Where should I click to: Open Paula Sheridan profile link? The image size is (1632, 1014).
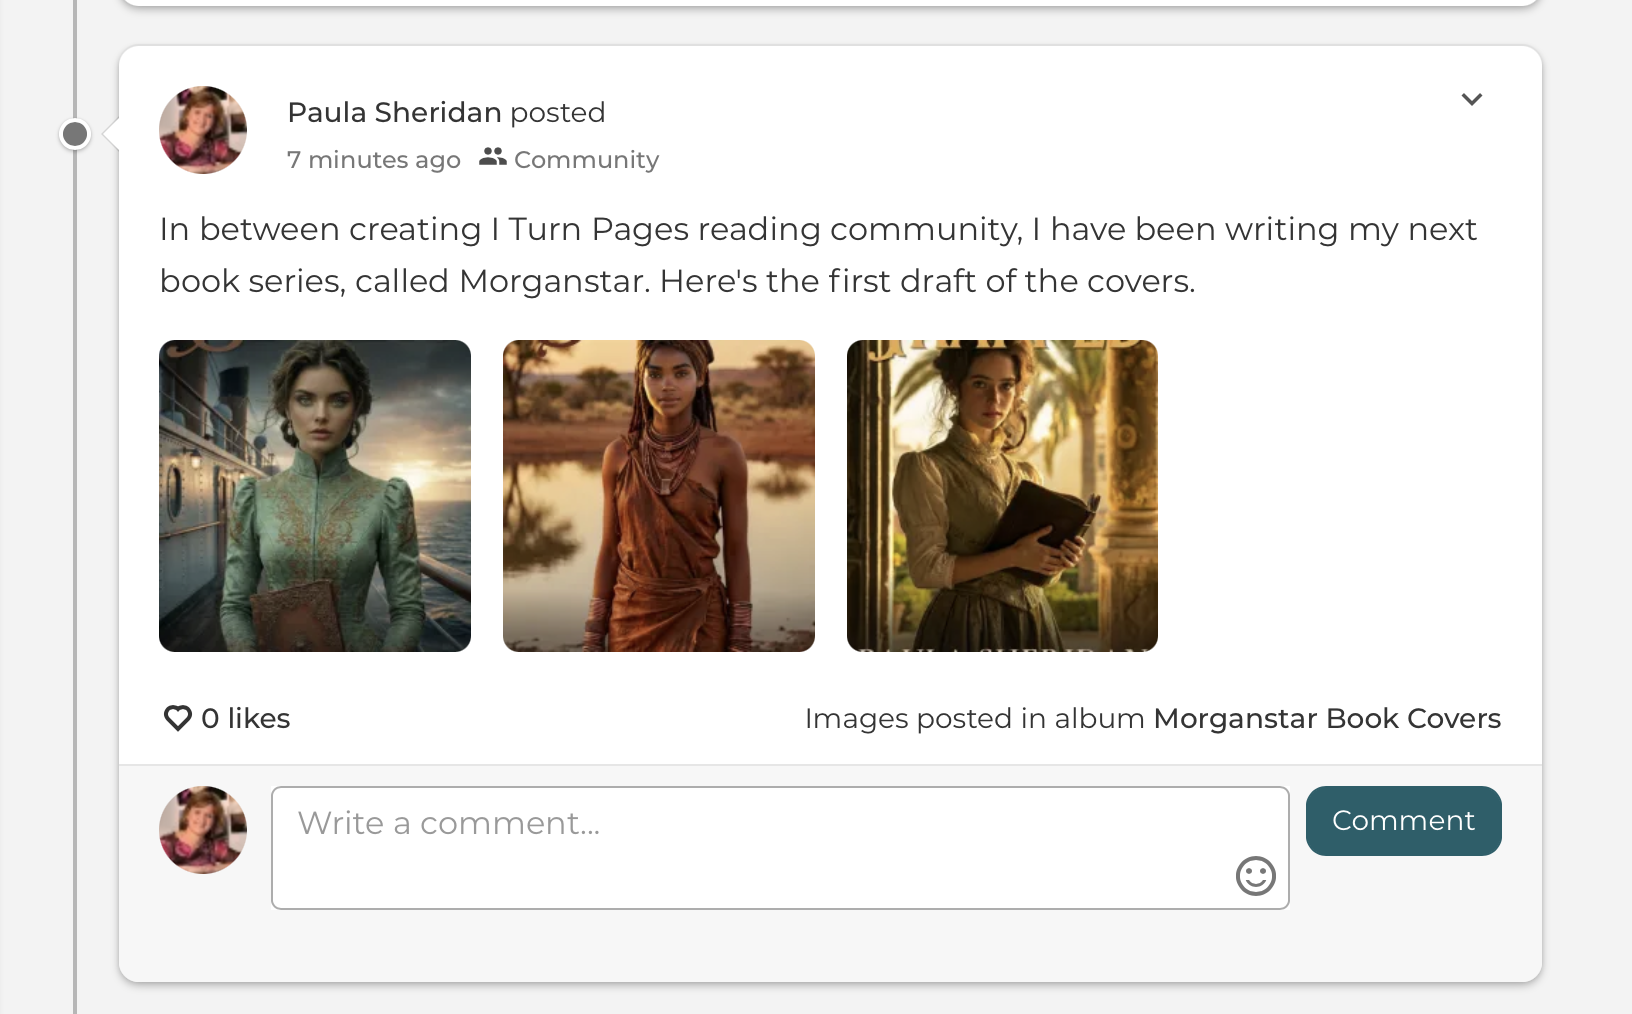click(x=394, y=112)
